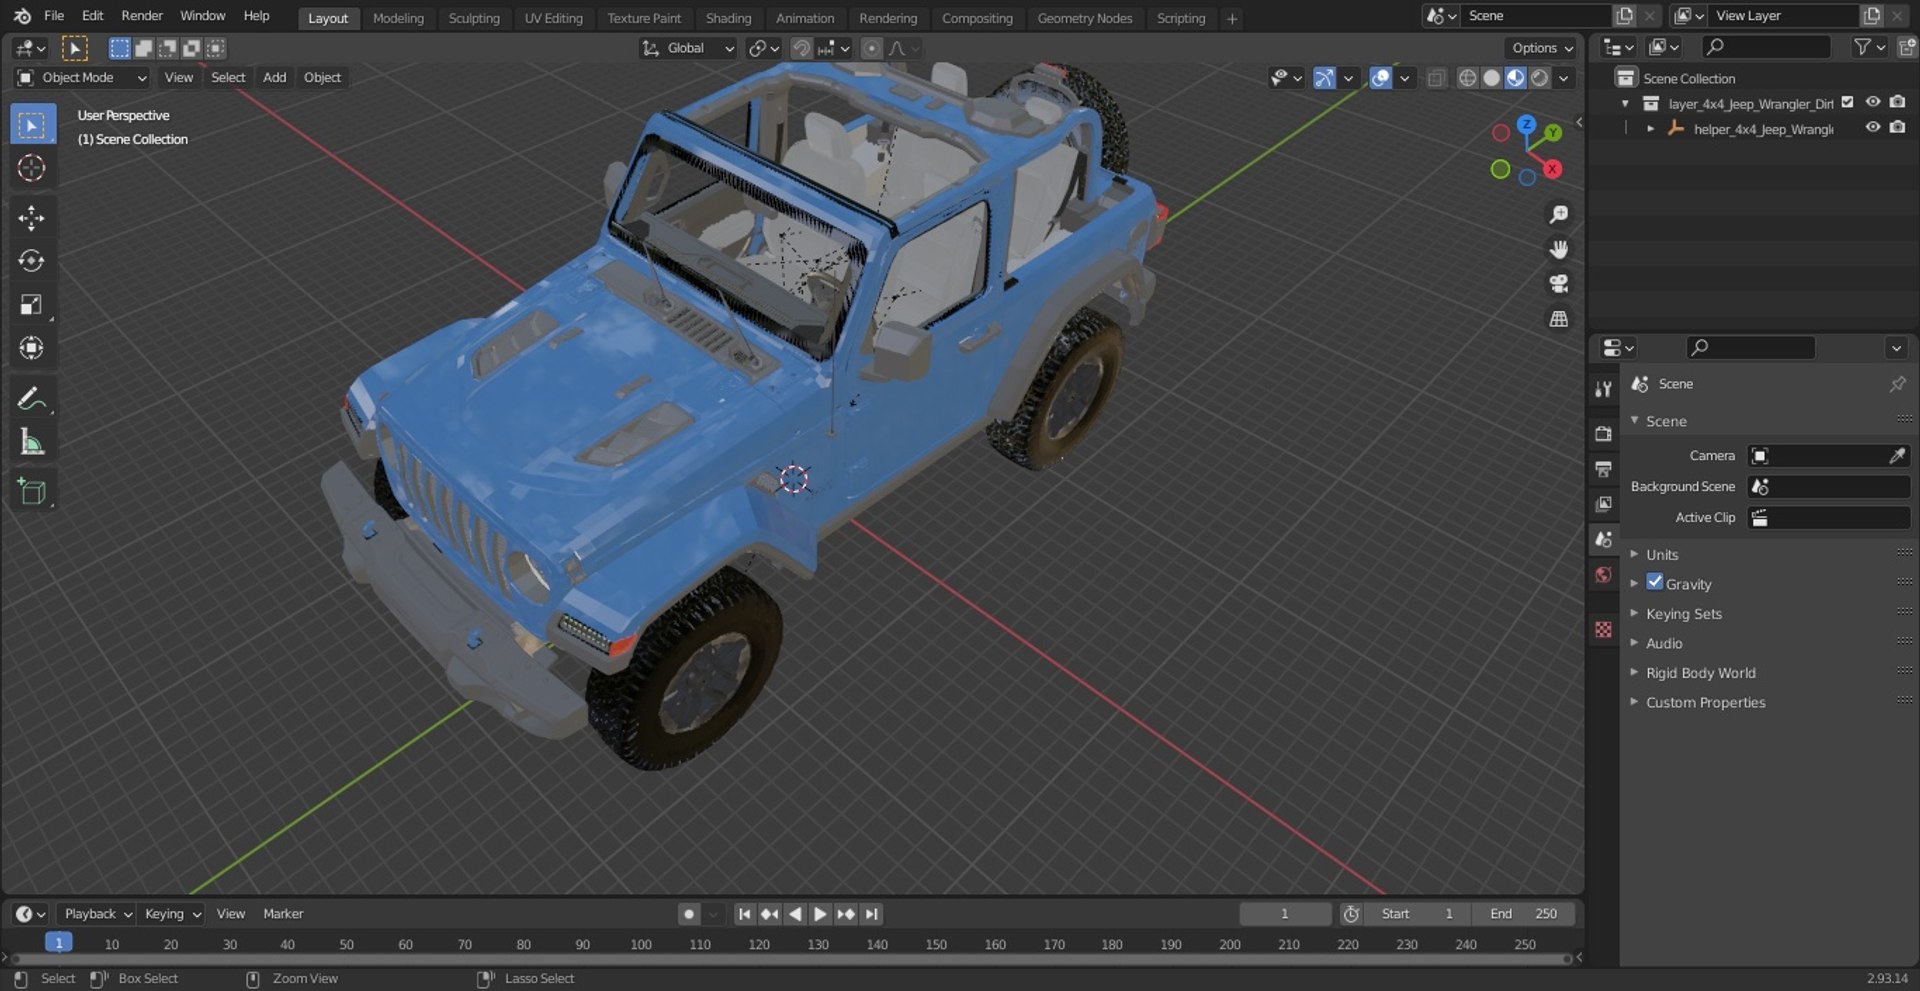
Task: Disable helper_4x4_Jeep_Wrangler in renders
Action: click(1897, 128)
